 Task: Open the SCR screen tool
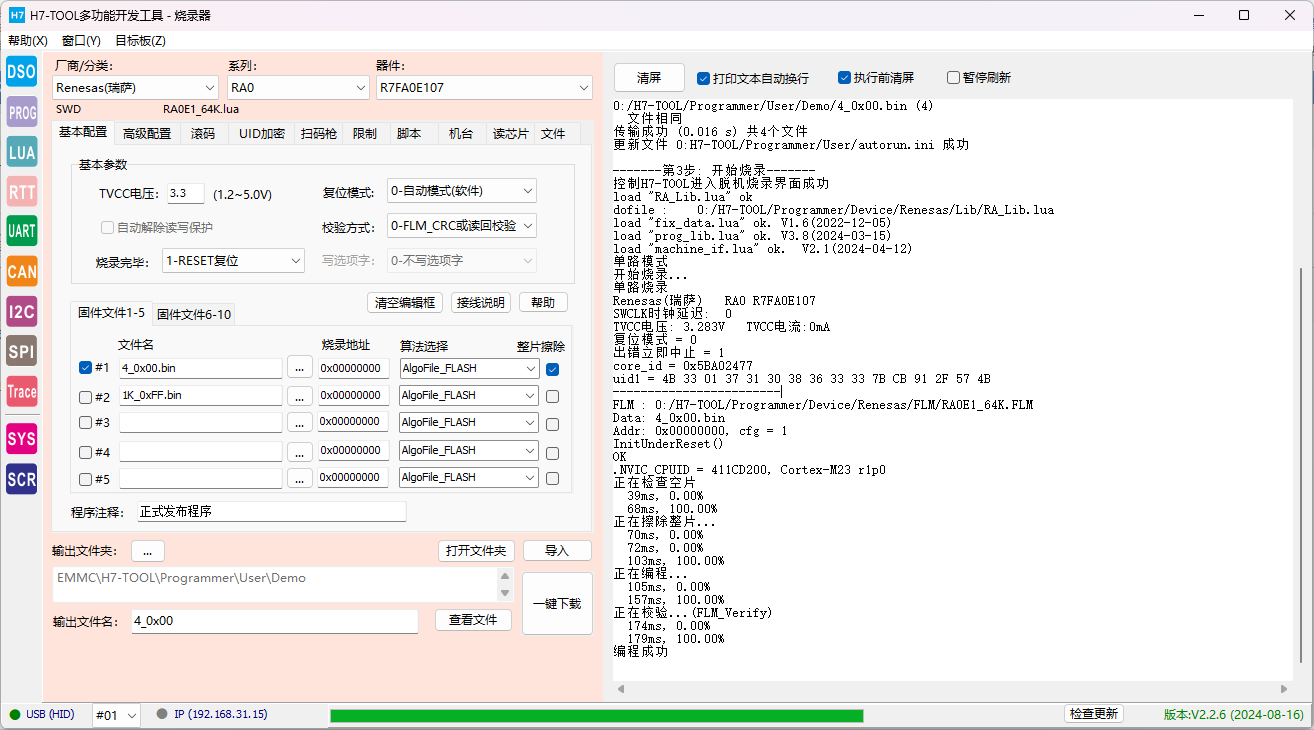coord(21,479)
